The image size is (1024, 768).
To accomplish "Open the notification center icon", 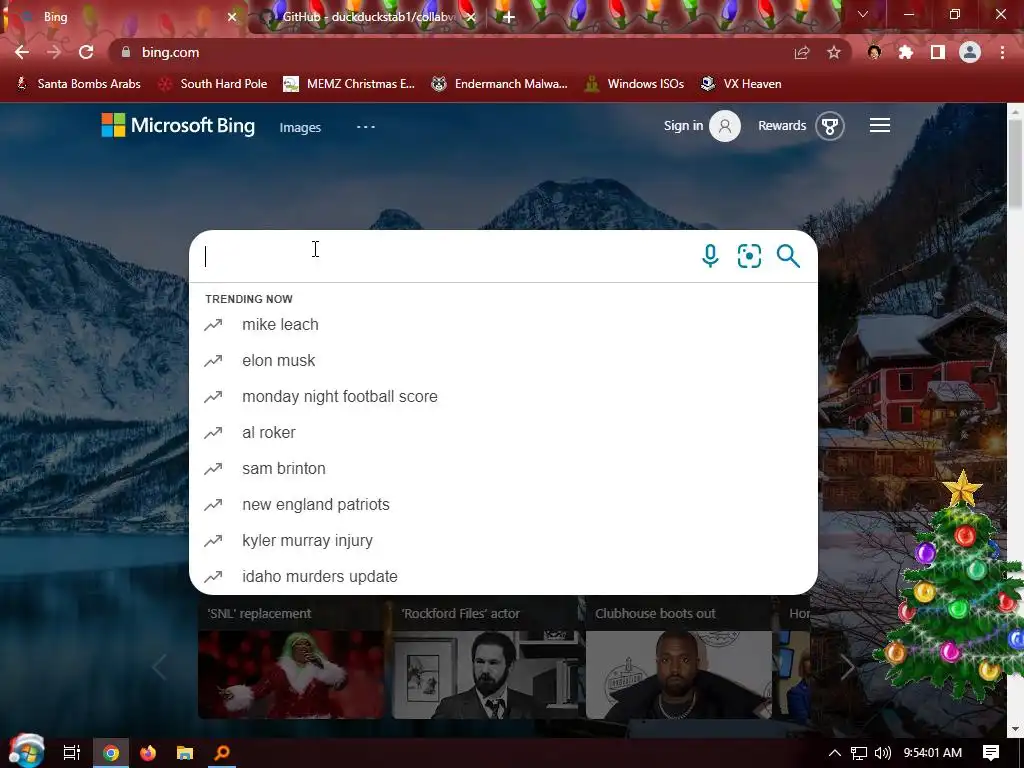I will click(x=991, y=753).
